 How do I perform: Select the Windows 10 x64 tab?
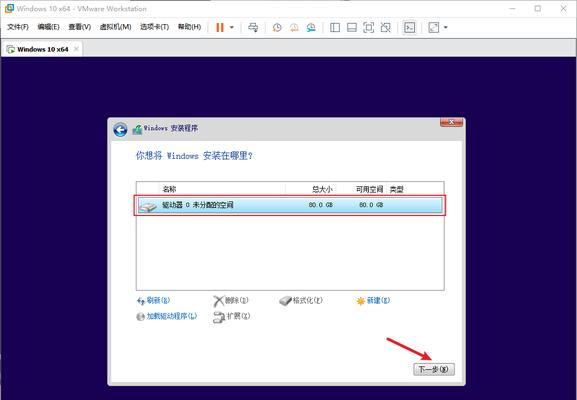(x=42, y=49)
